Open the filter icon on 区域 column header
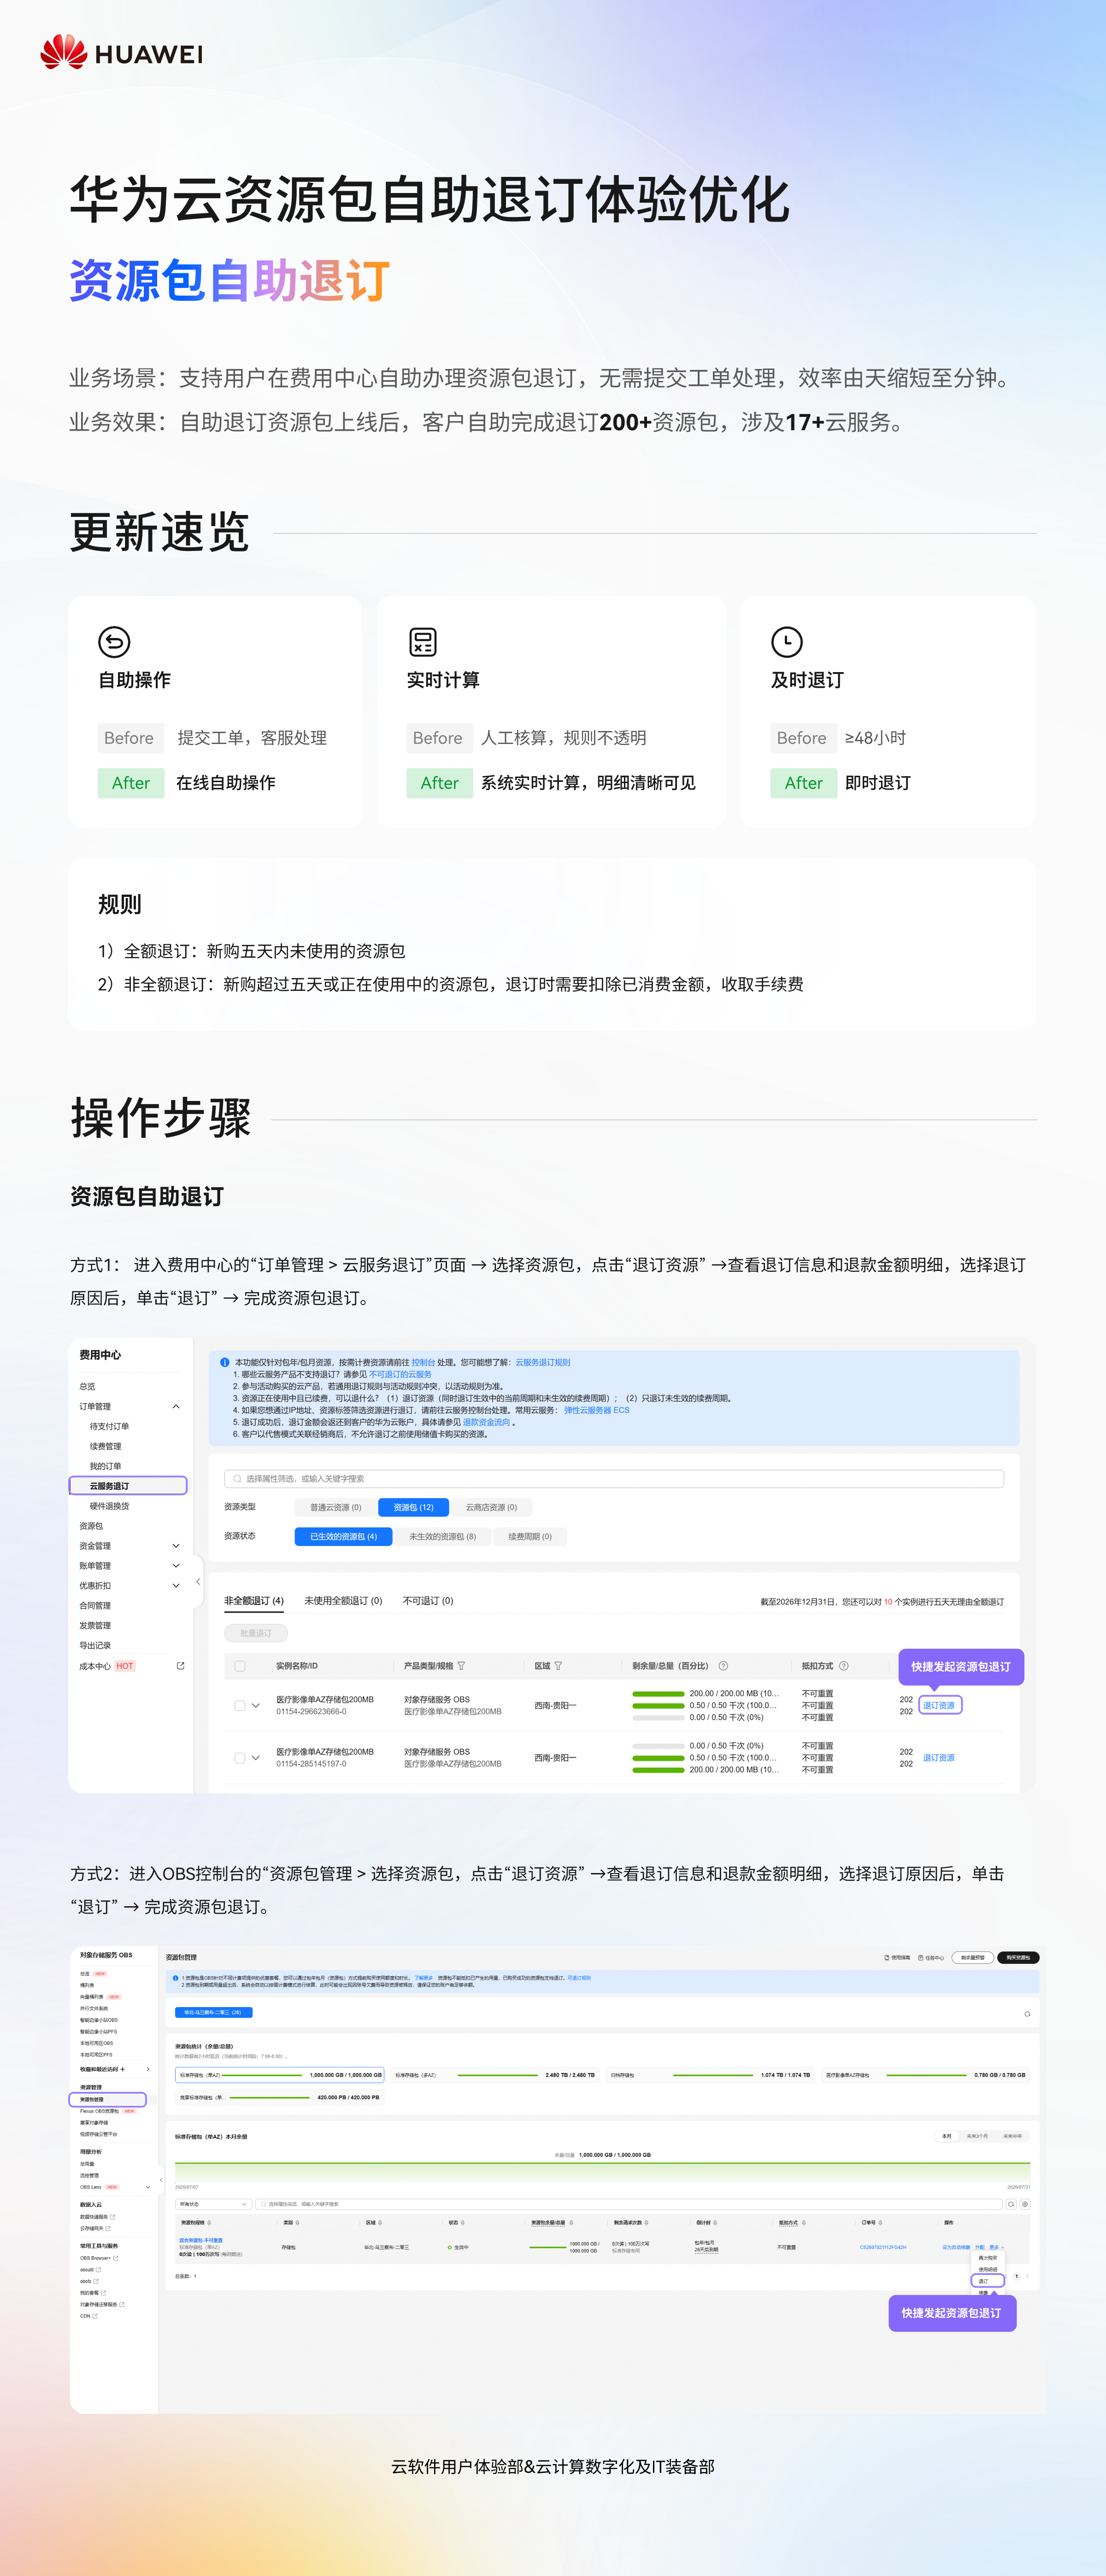This screenshot has height=2576, width=1106. [558, 1666]
